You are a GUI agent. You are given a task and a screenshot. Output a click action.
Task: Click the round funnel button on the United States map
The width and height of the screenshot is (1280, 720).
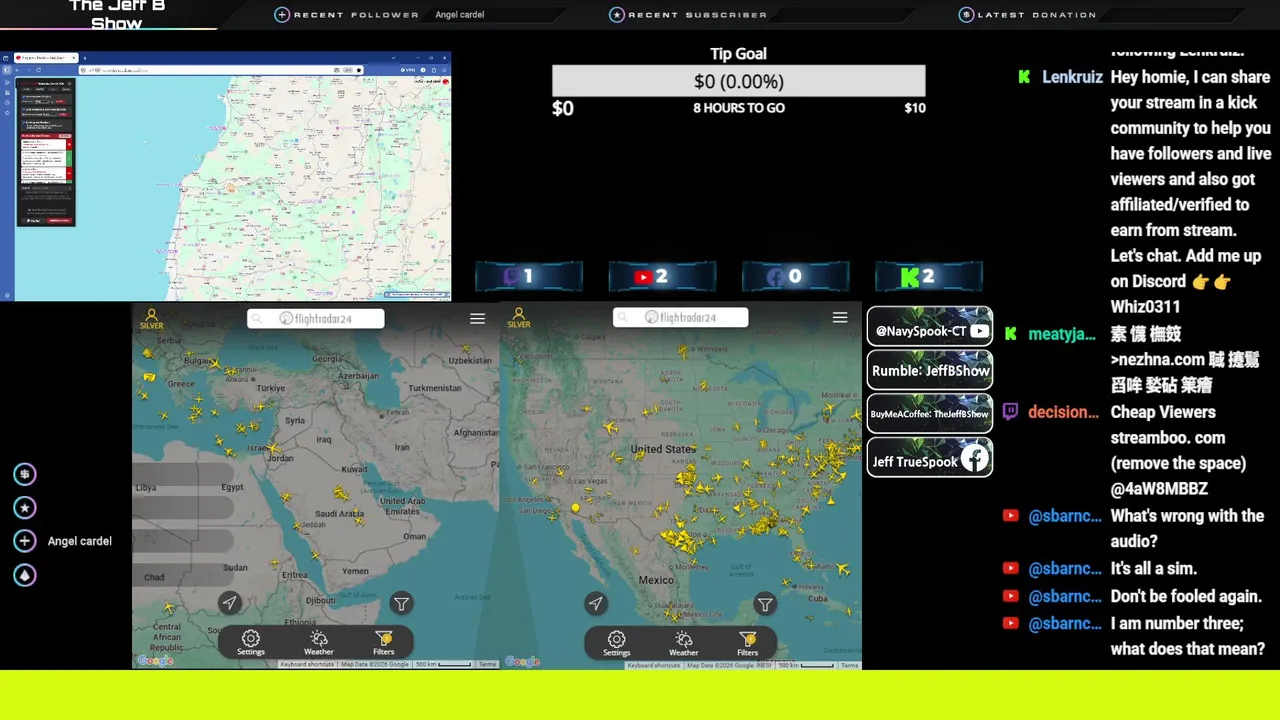coord(765,603)
